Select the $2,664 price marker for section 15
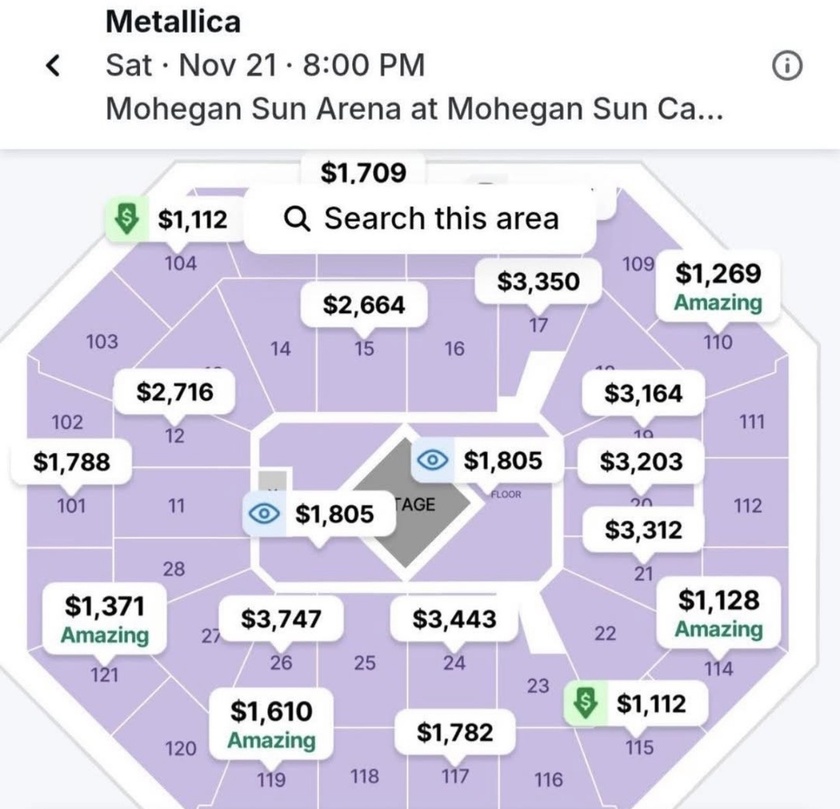Image resolution: width=840 pixels, height=809 pixels. pos(364,304)
